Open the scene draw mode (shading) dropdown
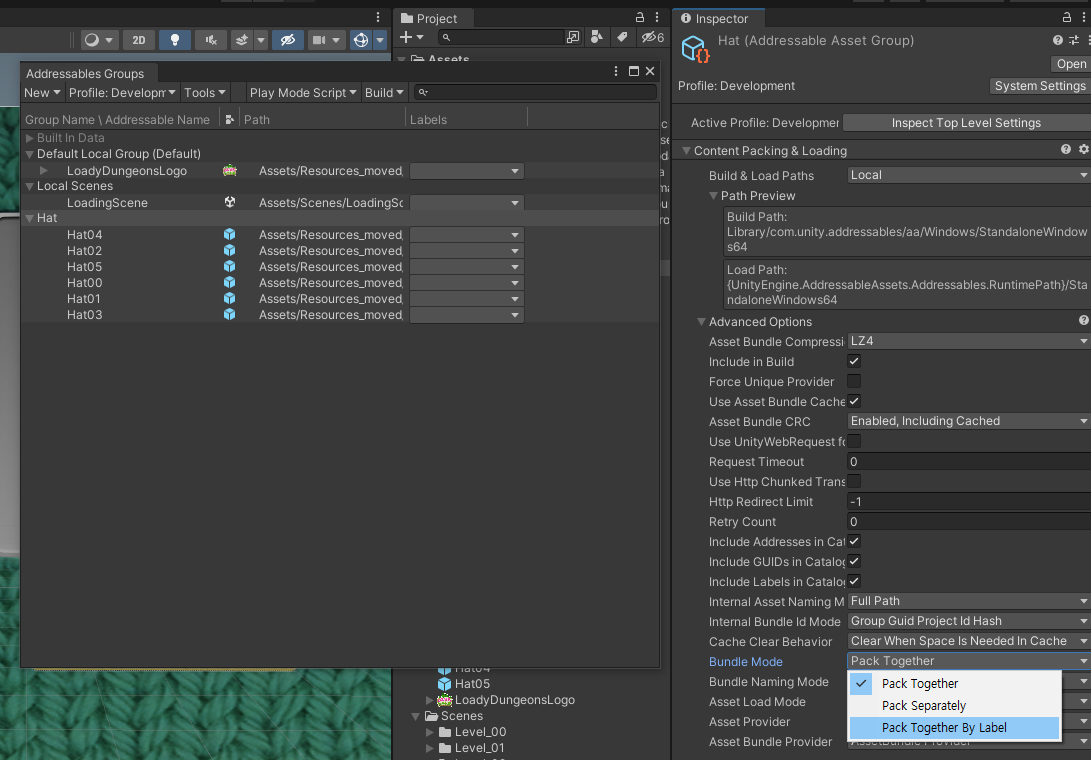 pos(99,40)
